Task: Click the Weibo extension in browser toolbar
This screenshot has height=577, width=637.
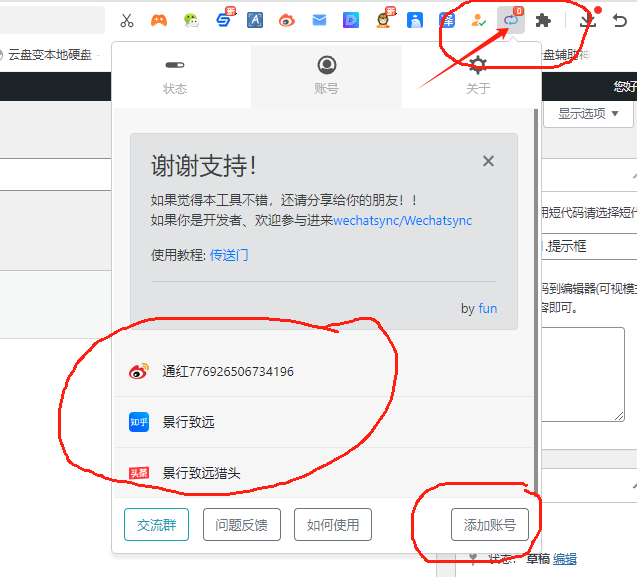Action: click(x=287, y=20)
